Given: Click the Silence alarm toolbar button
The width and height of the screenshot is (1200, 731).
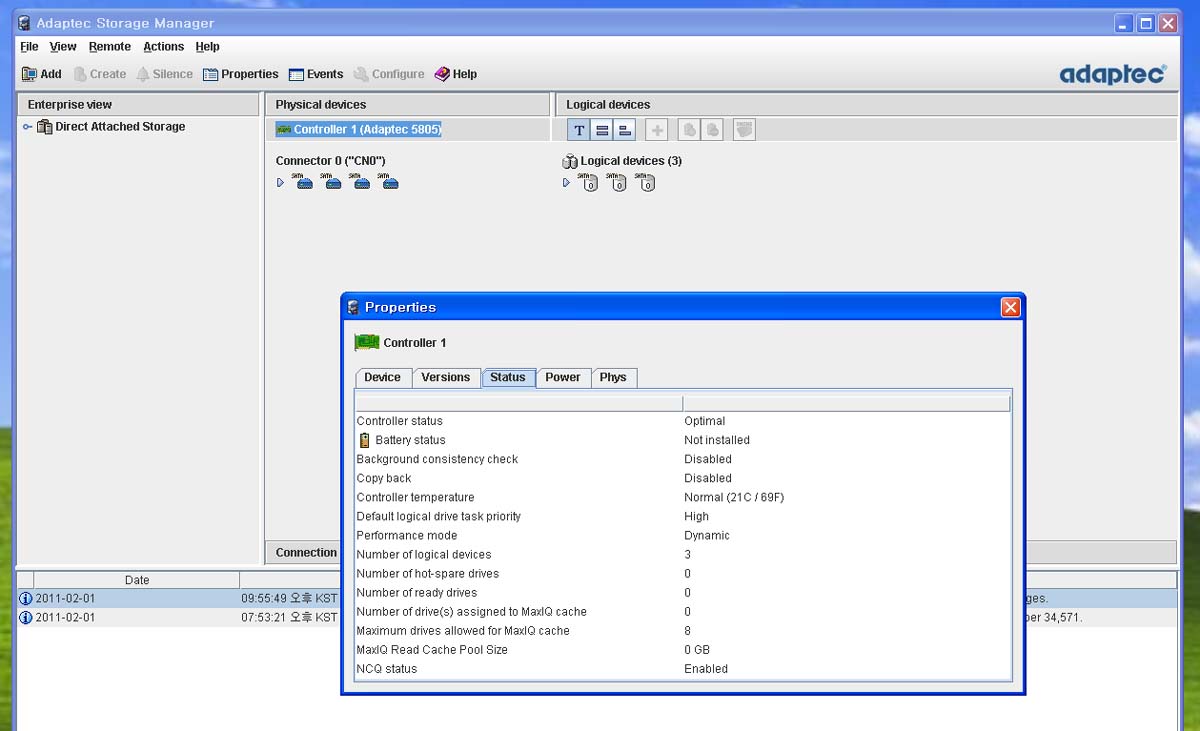Looking at the screenshot, I should pos(165,74).
